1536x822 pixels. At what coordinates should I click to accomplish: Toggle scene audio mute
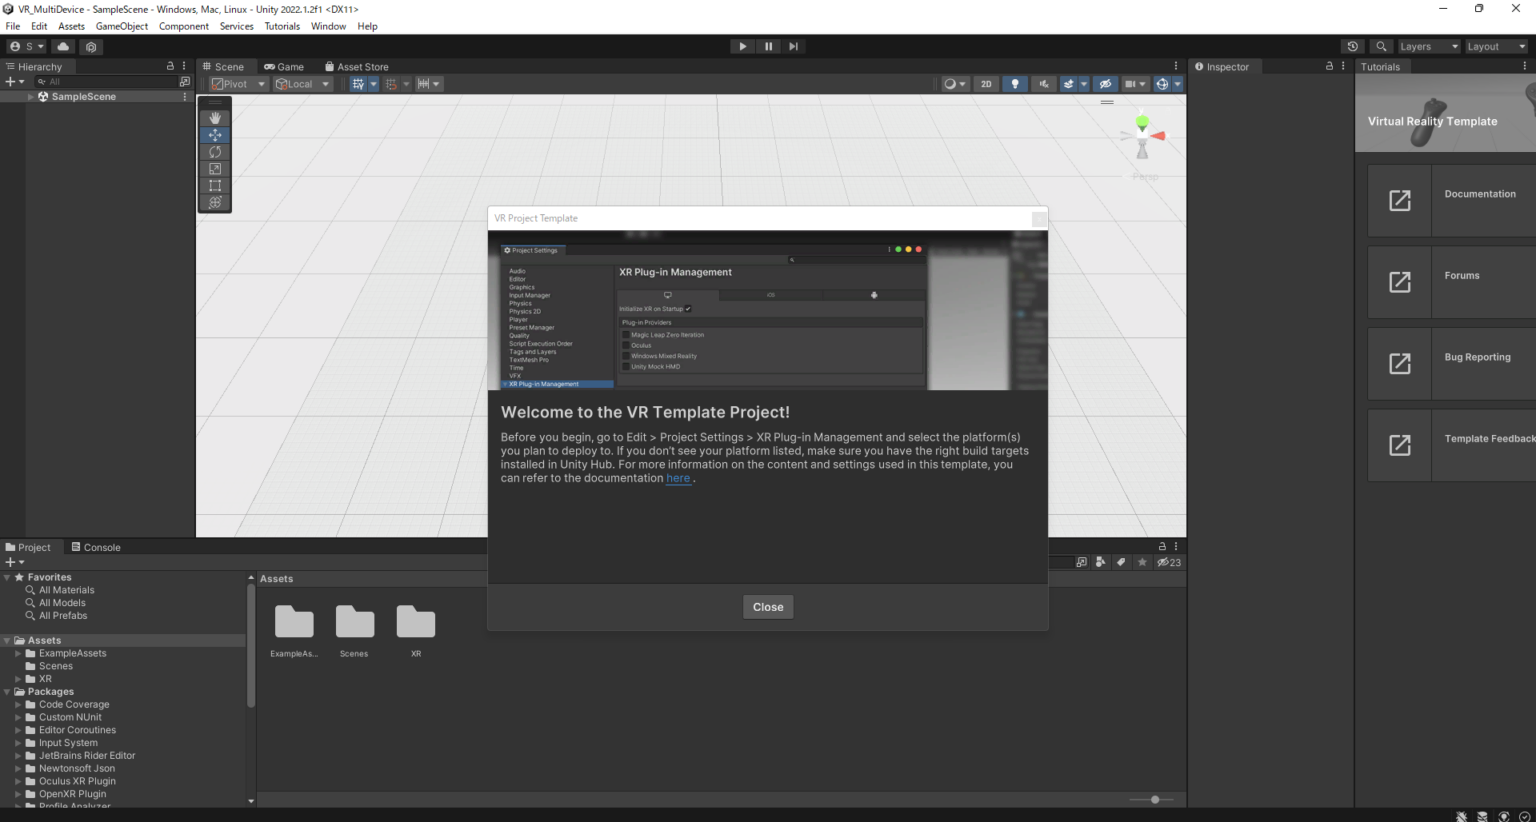coord(1044,84)
